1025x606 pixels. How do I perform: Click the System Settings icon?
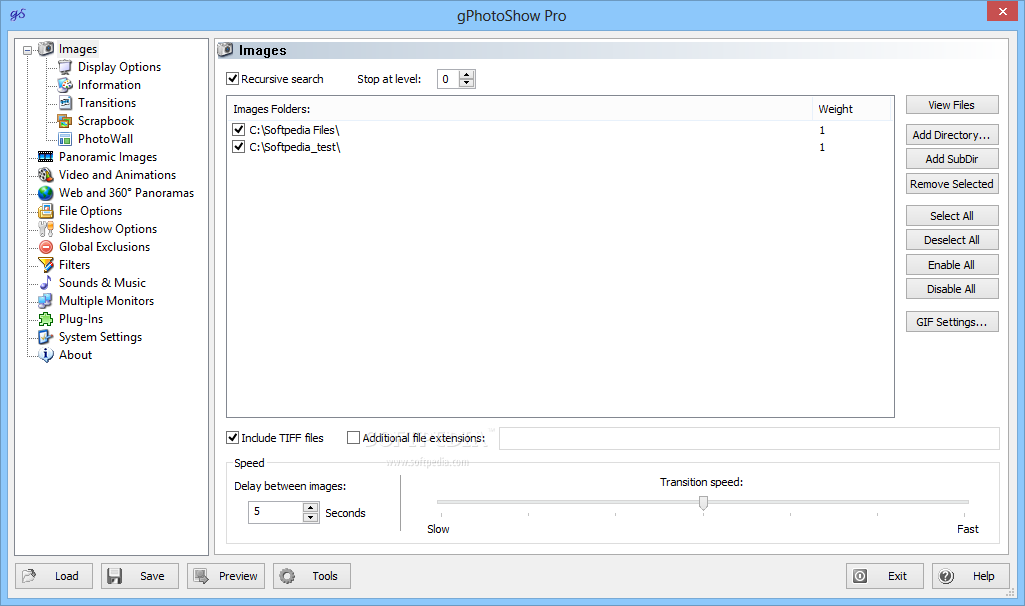[x=46, y=337]
